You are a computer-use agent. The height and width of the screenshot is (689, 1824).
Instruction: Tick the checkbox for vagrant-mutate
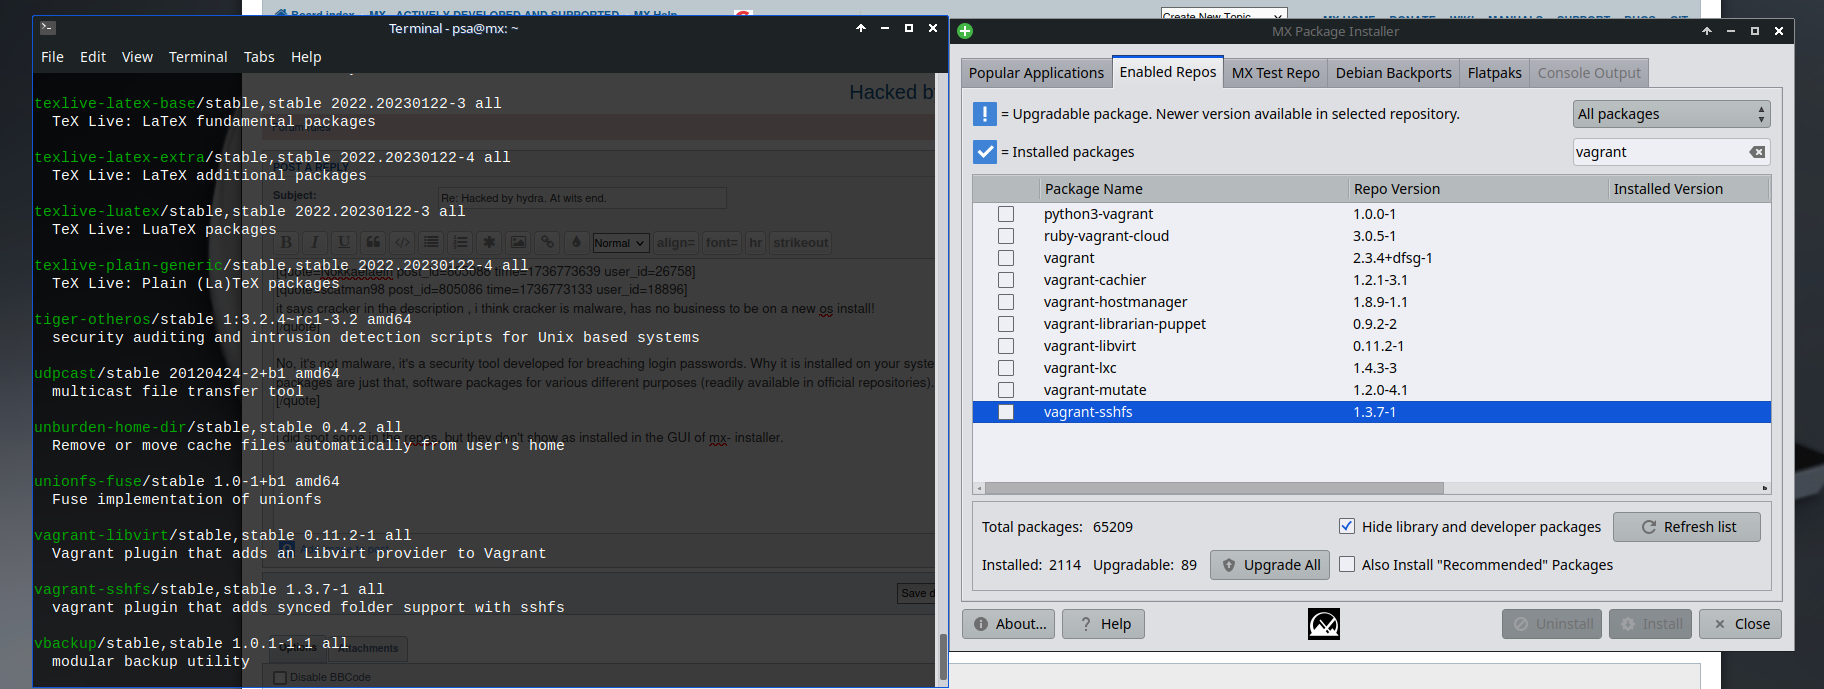(x=1006, y=390)
